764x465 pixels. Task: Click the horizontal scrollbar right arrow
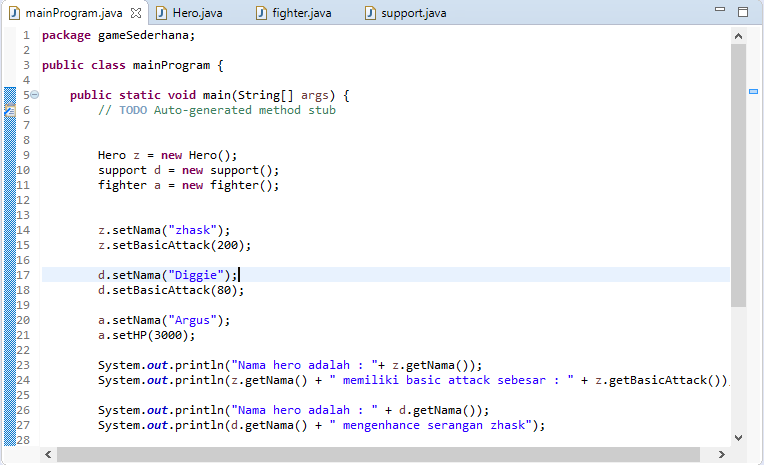pyautogui.click(x=722, y=454)
